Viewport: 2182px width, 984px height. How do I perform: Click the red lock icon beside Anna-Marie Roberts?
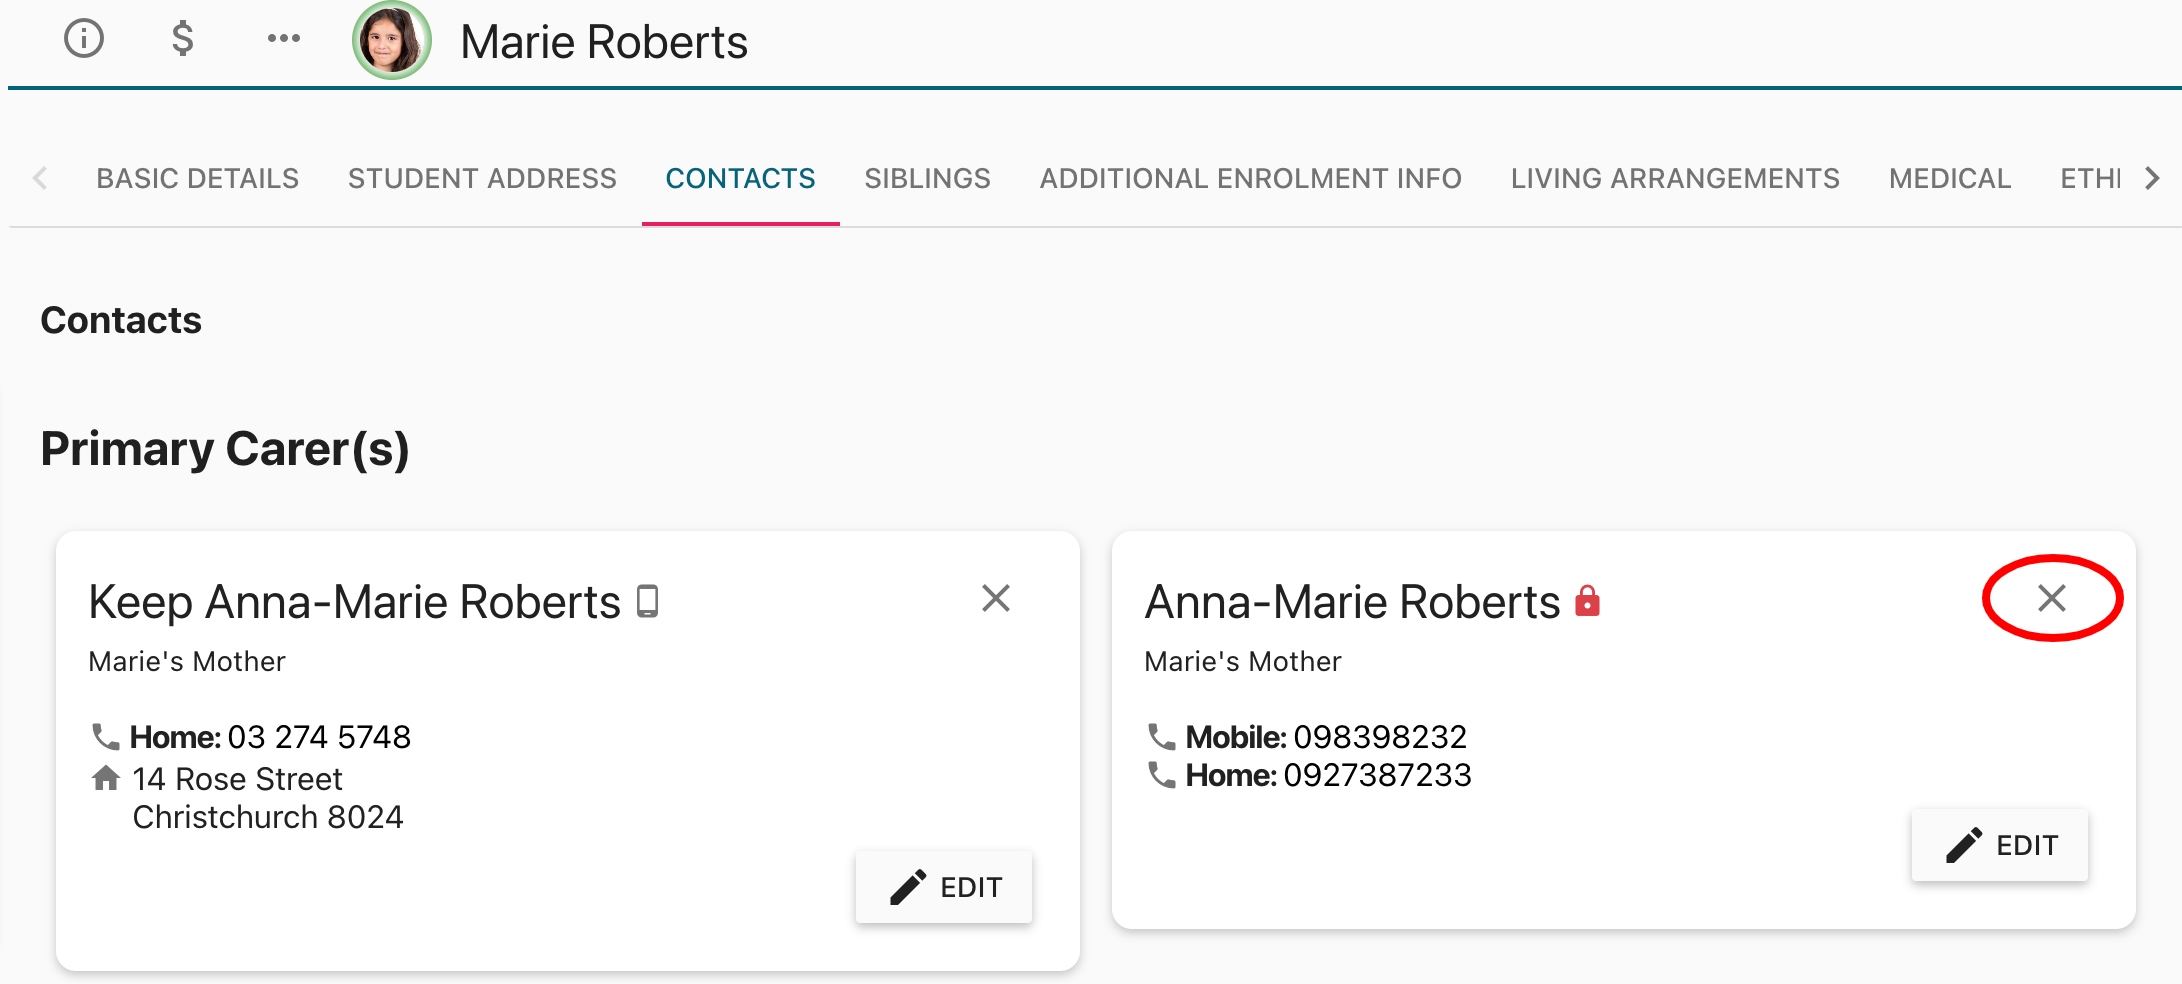point(1587,601)
